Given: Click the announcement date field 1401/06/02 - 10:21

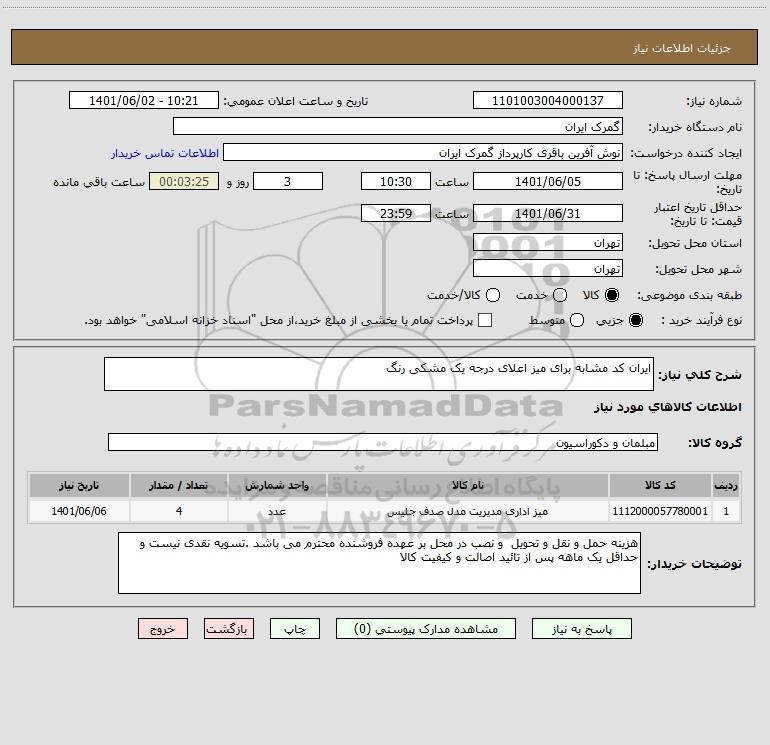Looking at the screenshot, I should pos(144,101).
